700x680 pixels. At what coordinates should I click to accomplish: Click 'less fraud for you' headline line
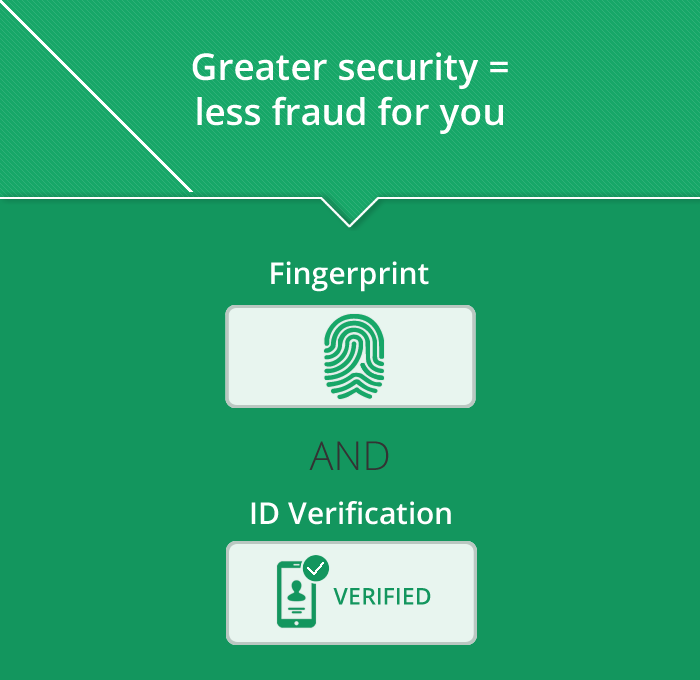[350, 113]
